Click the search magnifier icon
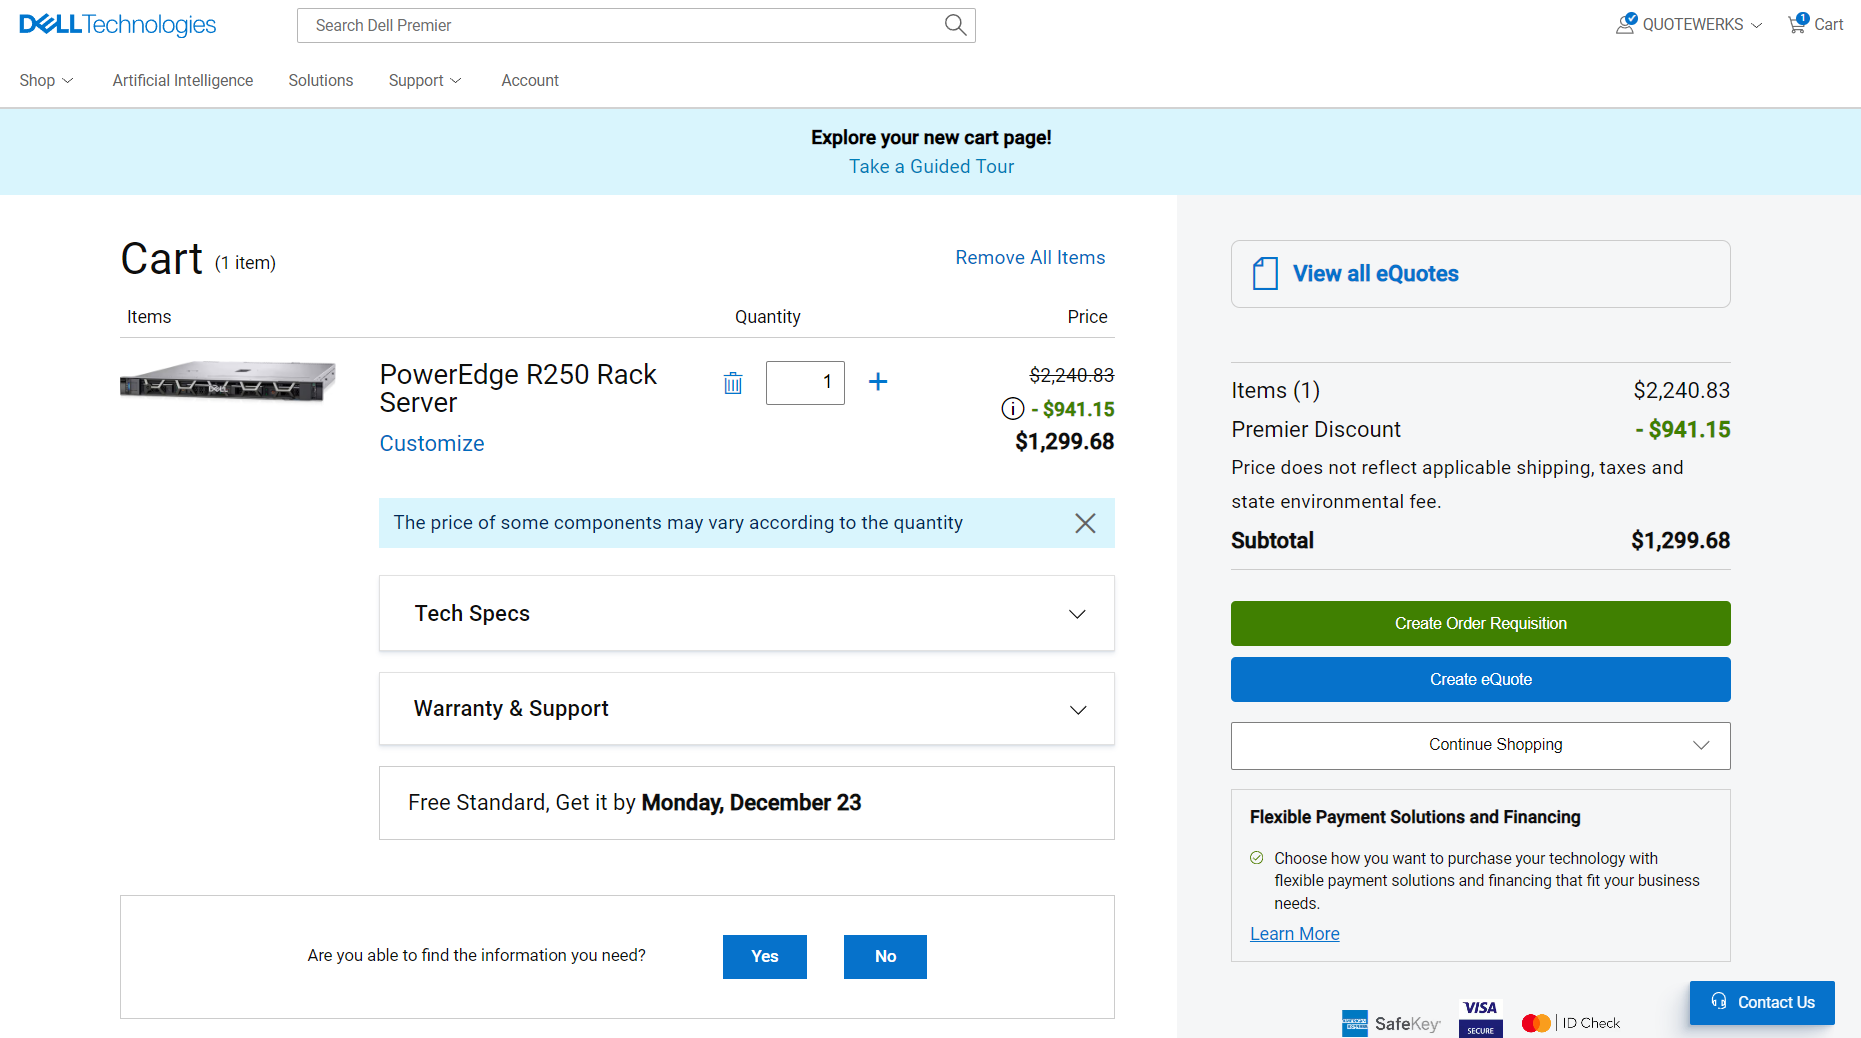This screenshot has height=1038, width=1861. click(x=955, y=25)
